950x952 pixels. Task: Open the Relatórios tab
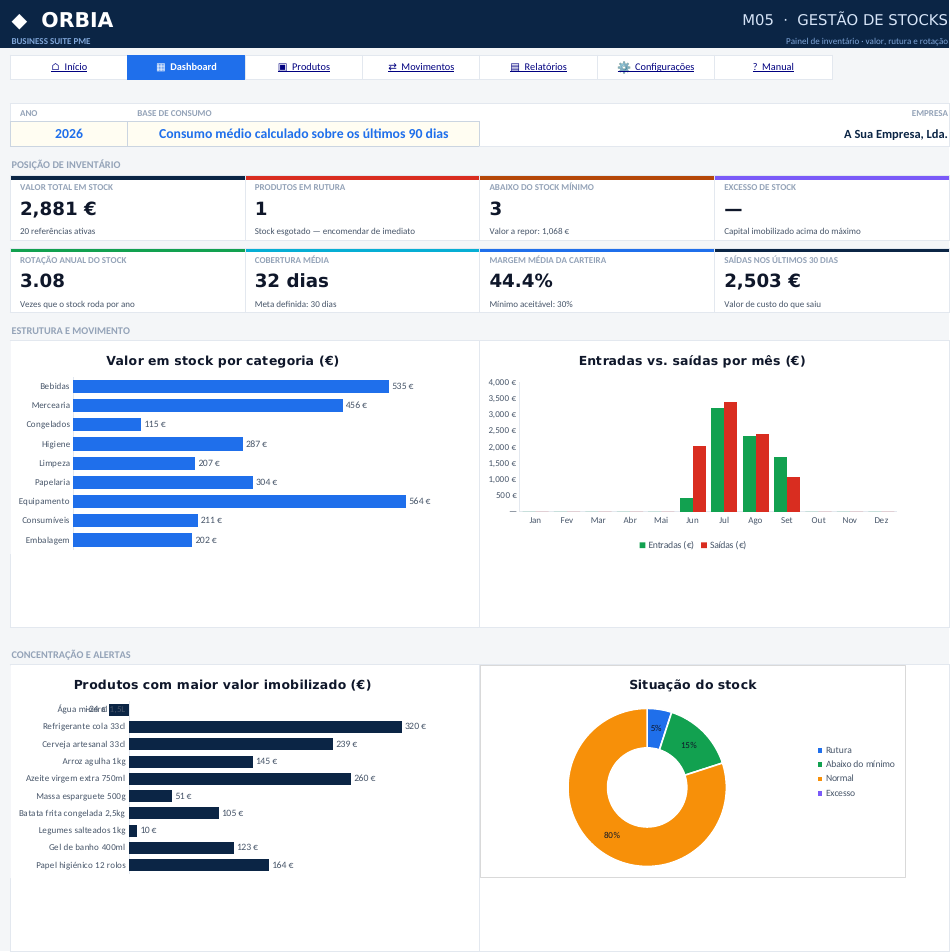pos(538,67)
